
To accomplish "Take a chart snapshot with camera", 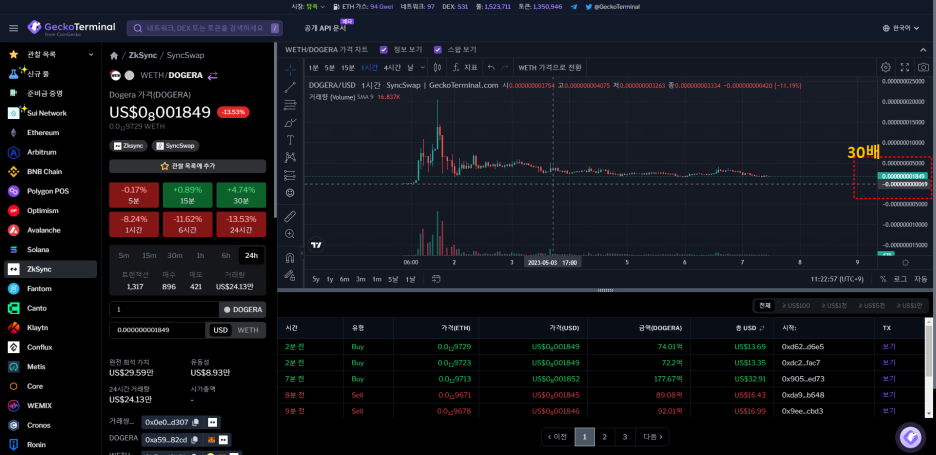I will [x=923, y=67].
